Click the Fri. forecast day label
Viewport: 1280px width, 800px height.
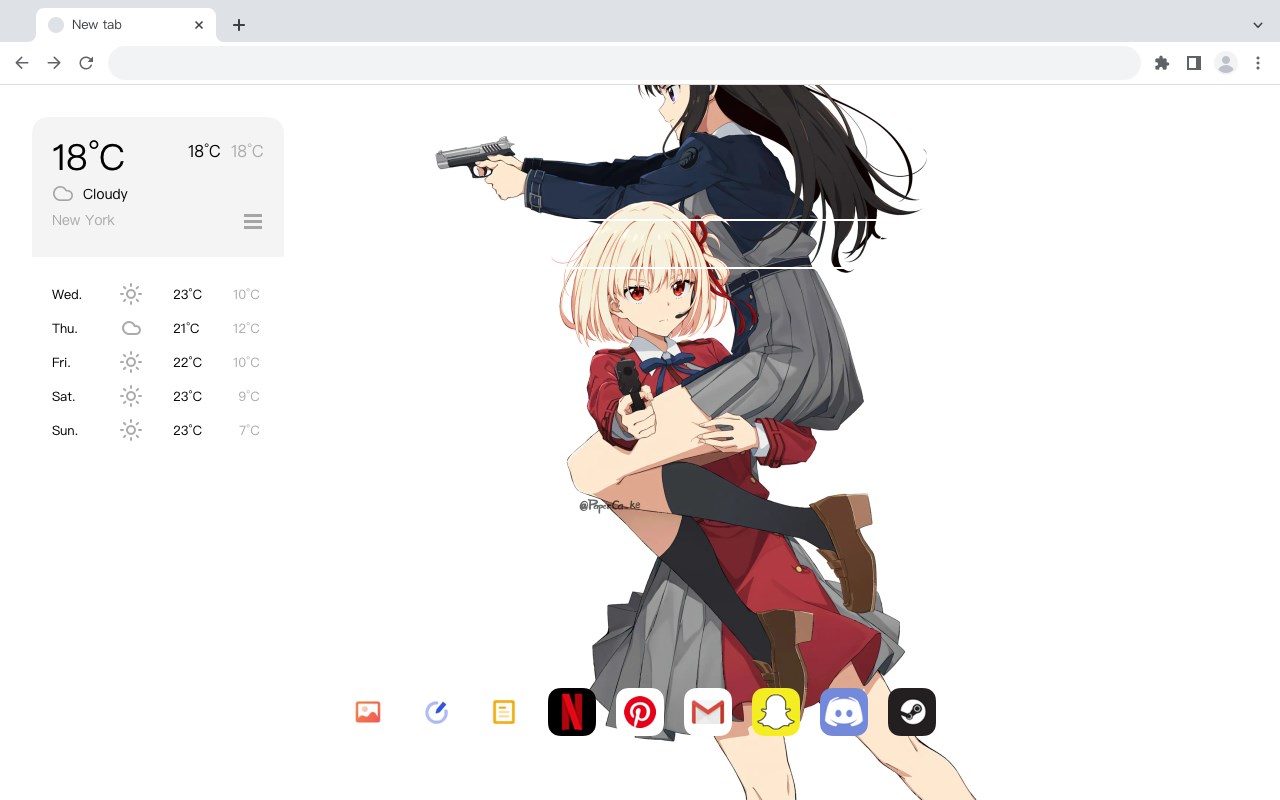coord(61,362)
